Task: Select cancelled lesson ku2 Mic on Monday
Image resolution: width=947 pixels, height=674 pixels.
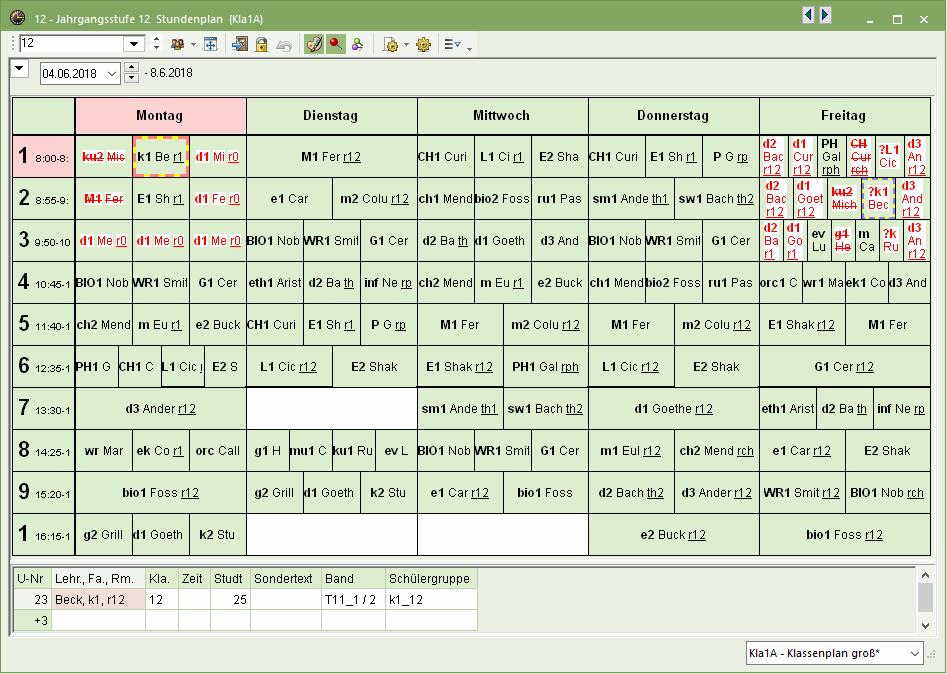Action: click(x=103, y=156)
